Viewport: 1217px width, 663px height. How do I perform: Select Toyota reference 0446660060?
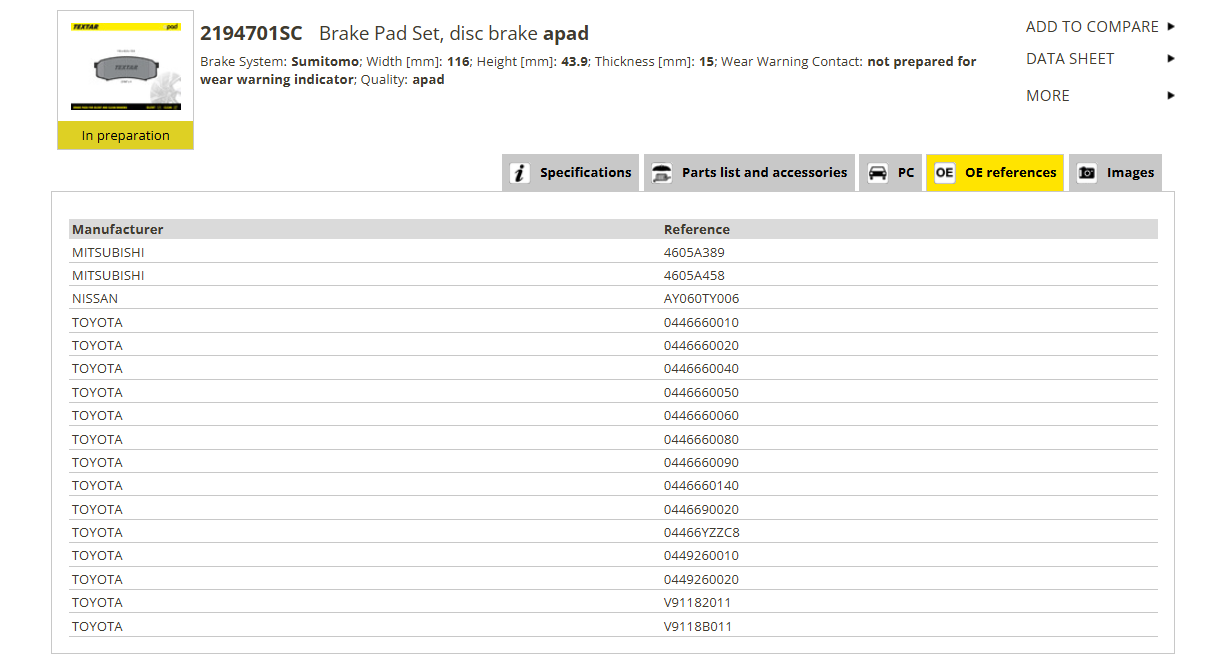pos(701,415)
